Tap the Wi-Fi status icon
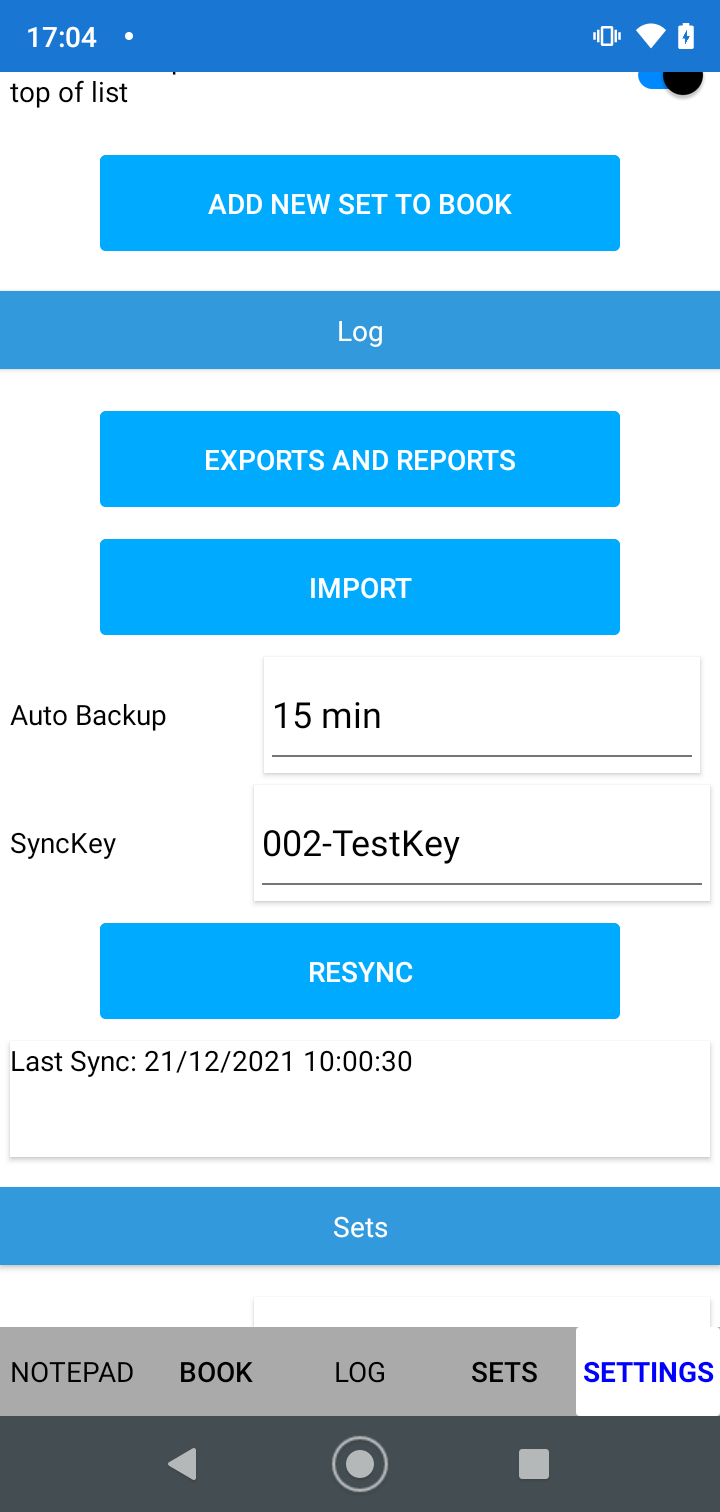The height and width of the screenshot is (1512, 720). coord(649,36)
